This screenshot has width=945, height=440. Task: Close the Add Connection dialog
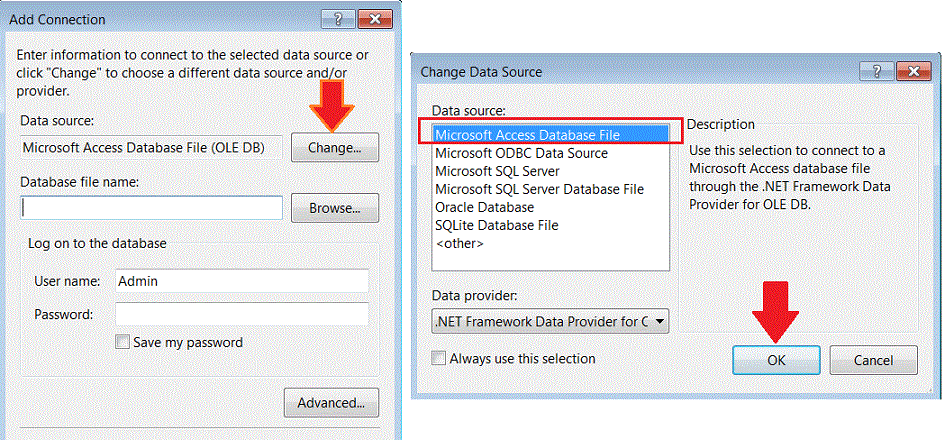(x=375, y=19)
